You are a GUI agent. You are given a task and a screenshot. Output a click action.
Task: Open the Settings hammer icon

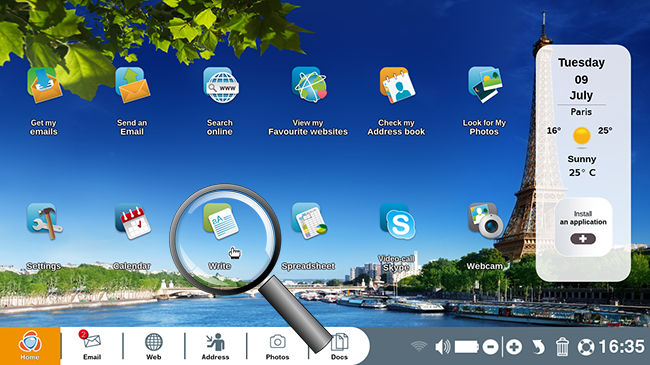point(44,221)
